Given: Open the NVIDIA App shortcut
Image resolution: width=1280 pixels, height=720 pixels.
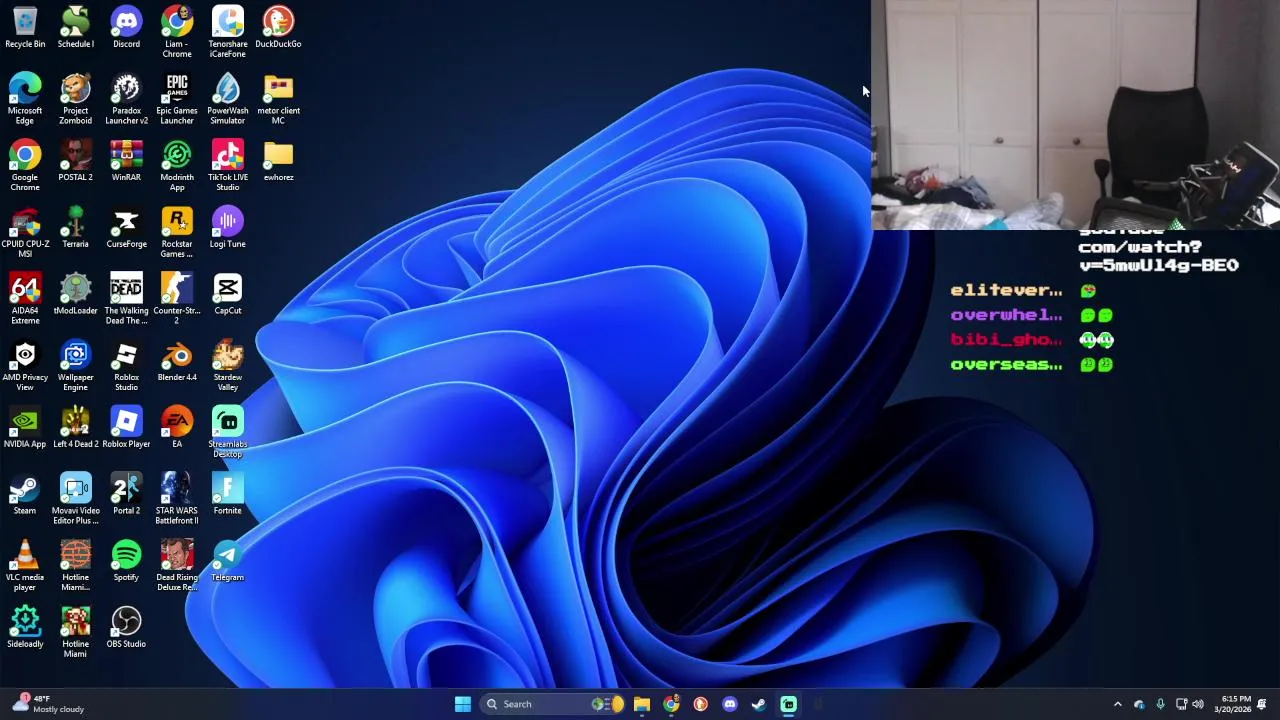Looking at the screenshot, I should pyautogui.click(x=25, y=428).
